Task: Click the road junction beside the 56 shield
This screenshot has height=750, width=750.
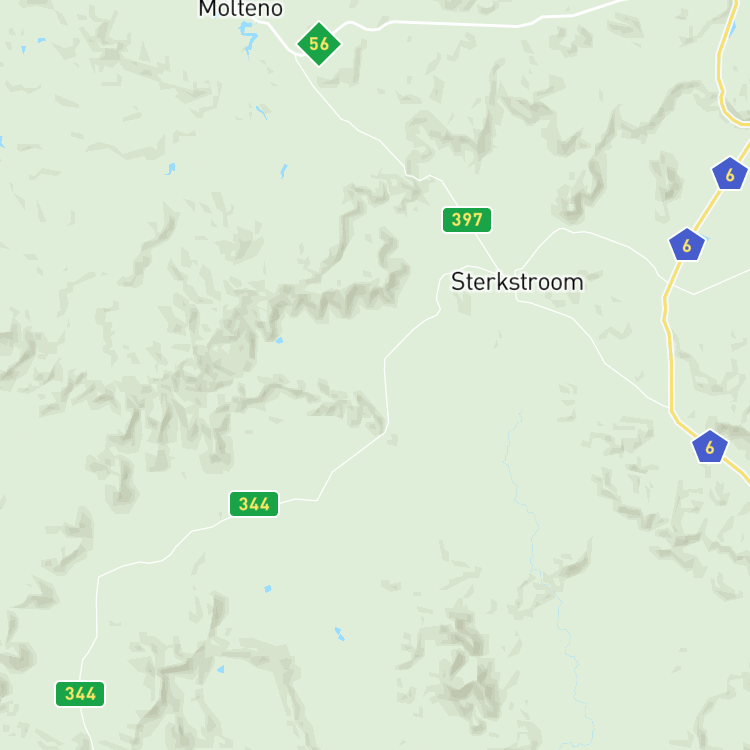Action: 296,55
